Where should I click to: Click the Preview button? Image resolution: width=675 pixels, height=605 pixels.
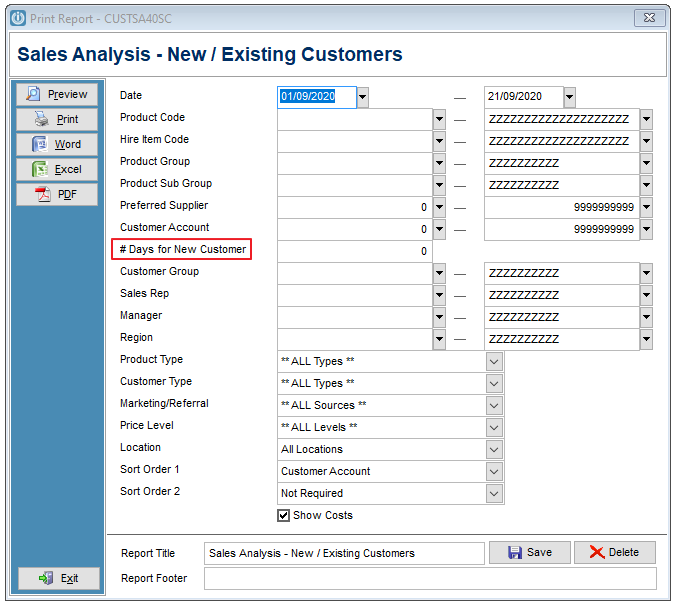pos(57,94)
